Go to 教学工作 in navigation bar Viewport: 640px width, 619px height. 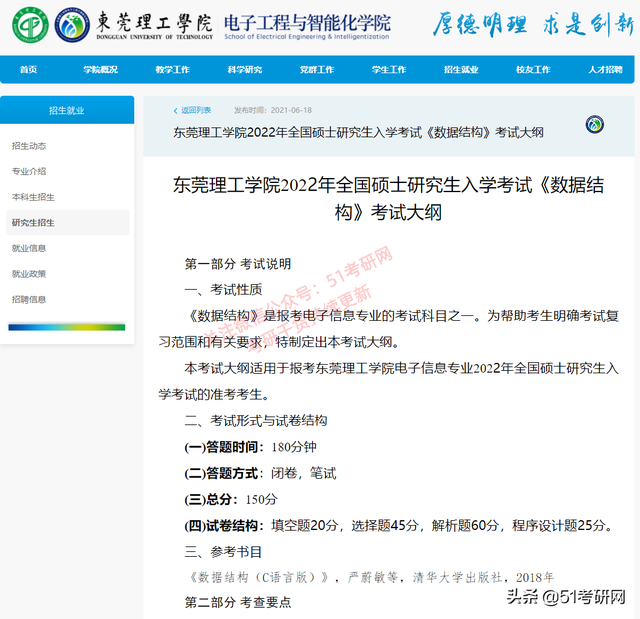click(x=172, y=70)
